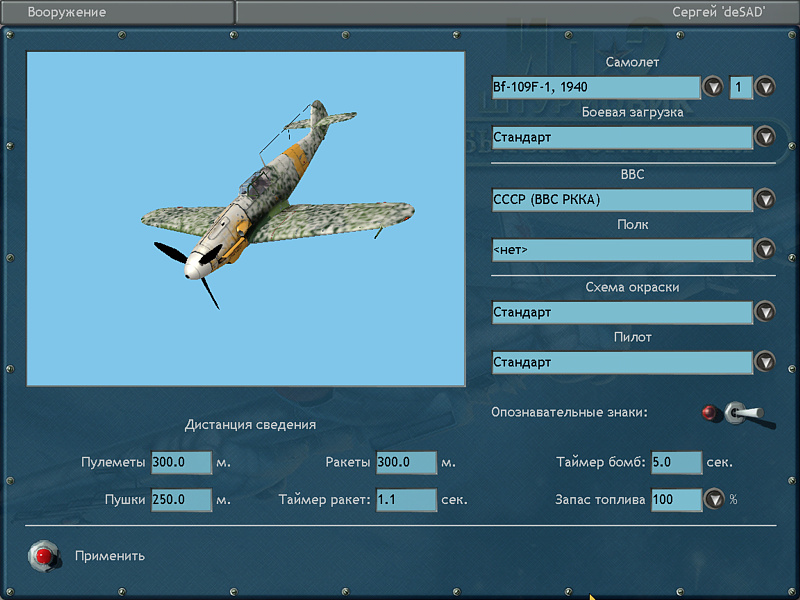
Task: Open the ВВС air force dropdown arrow
Action: [x=765, y=199]
